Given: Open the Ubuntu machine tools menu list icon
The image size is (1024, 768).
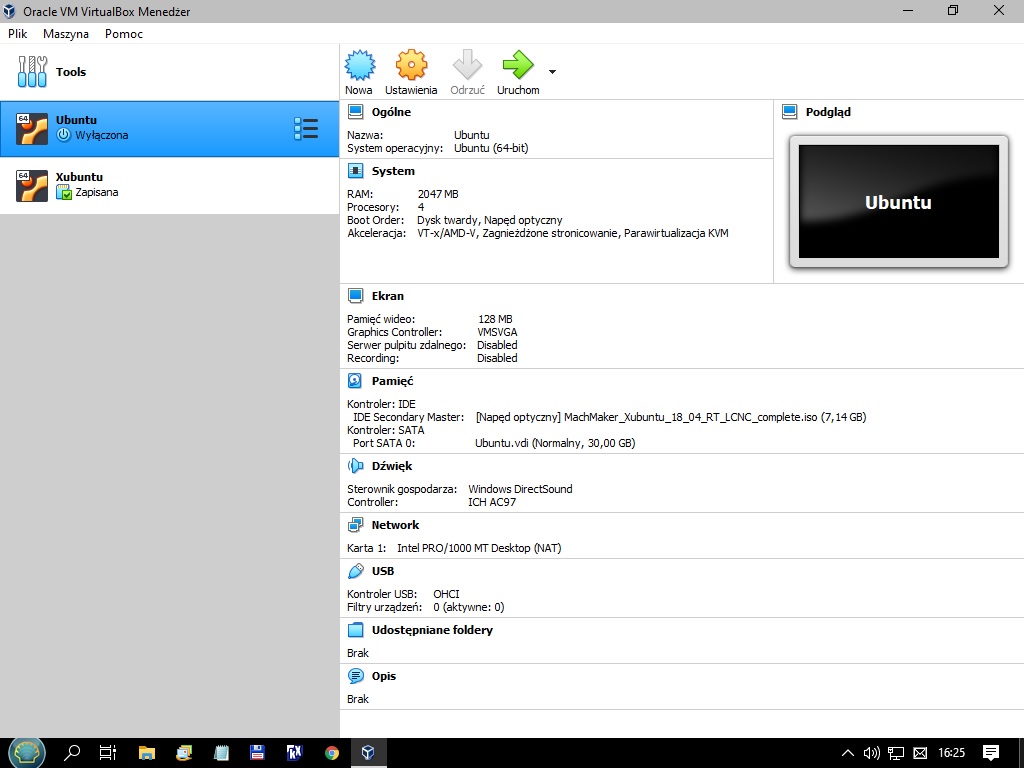Looking at the screenshot, I should [x=306, y=129].
